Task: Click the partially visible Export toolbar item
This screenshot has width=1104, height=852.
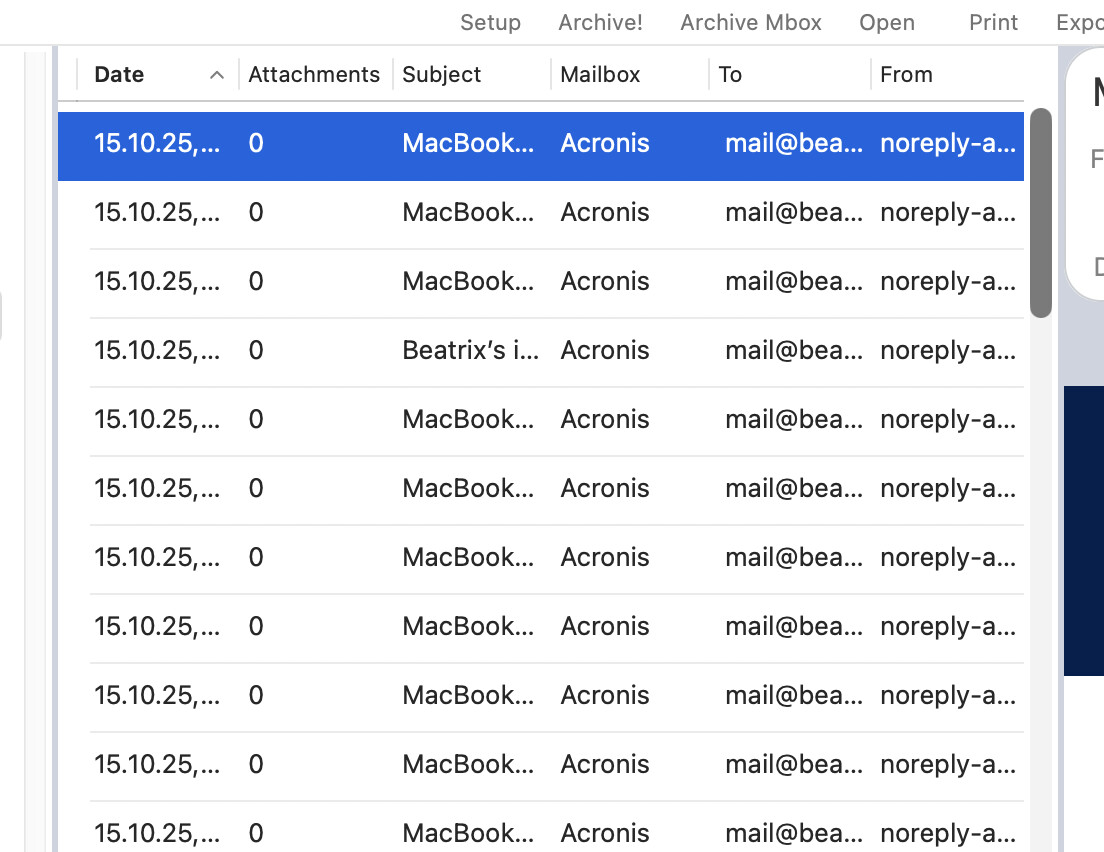Action: [x=1080, y=22]
